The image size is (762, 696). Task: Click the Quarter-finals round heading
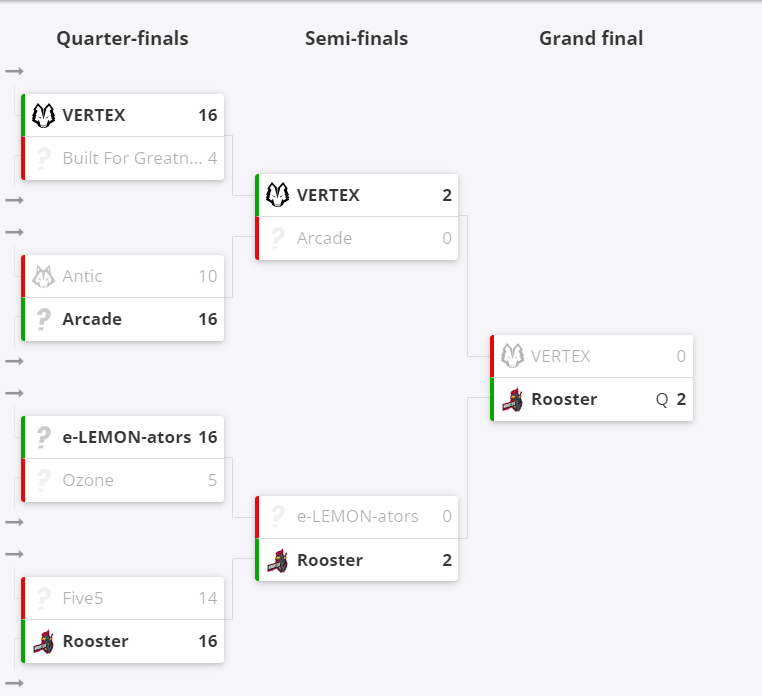(x=122, y=38)
